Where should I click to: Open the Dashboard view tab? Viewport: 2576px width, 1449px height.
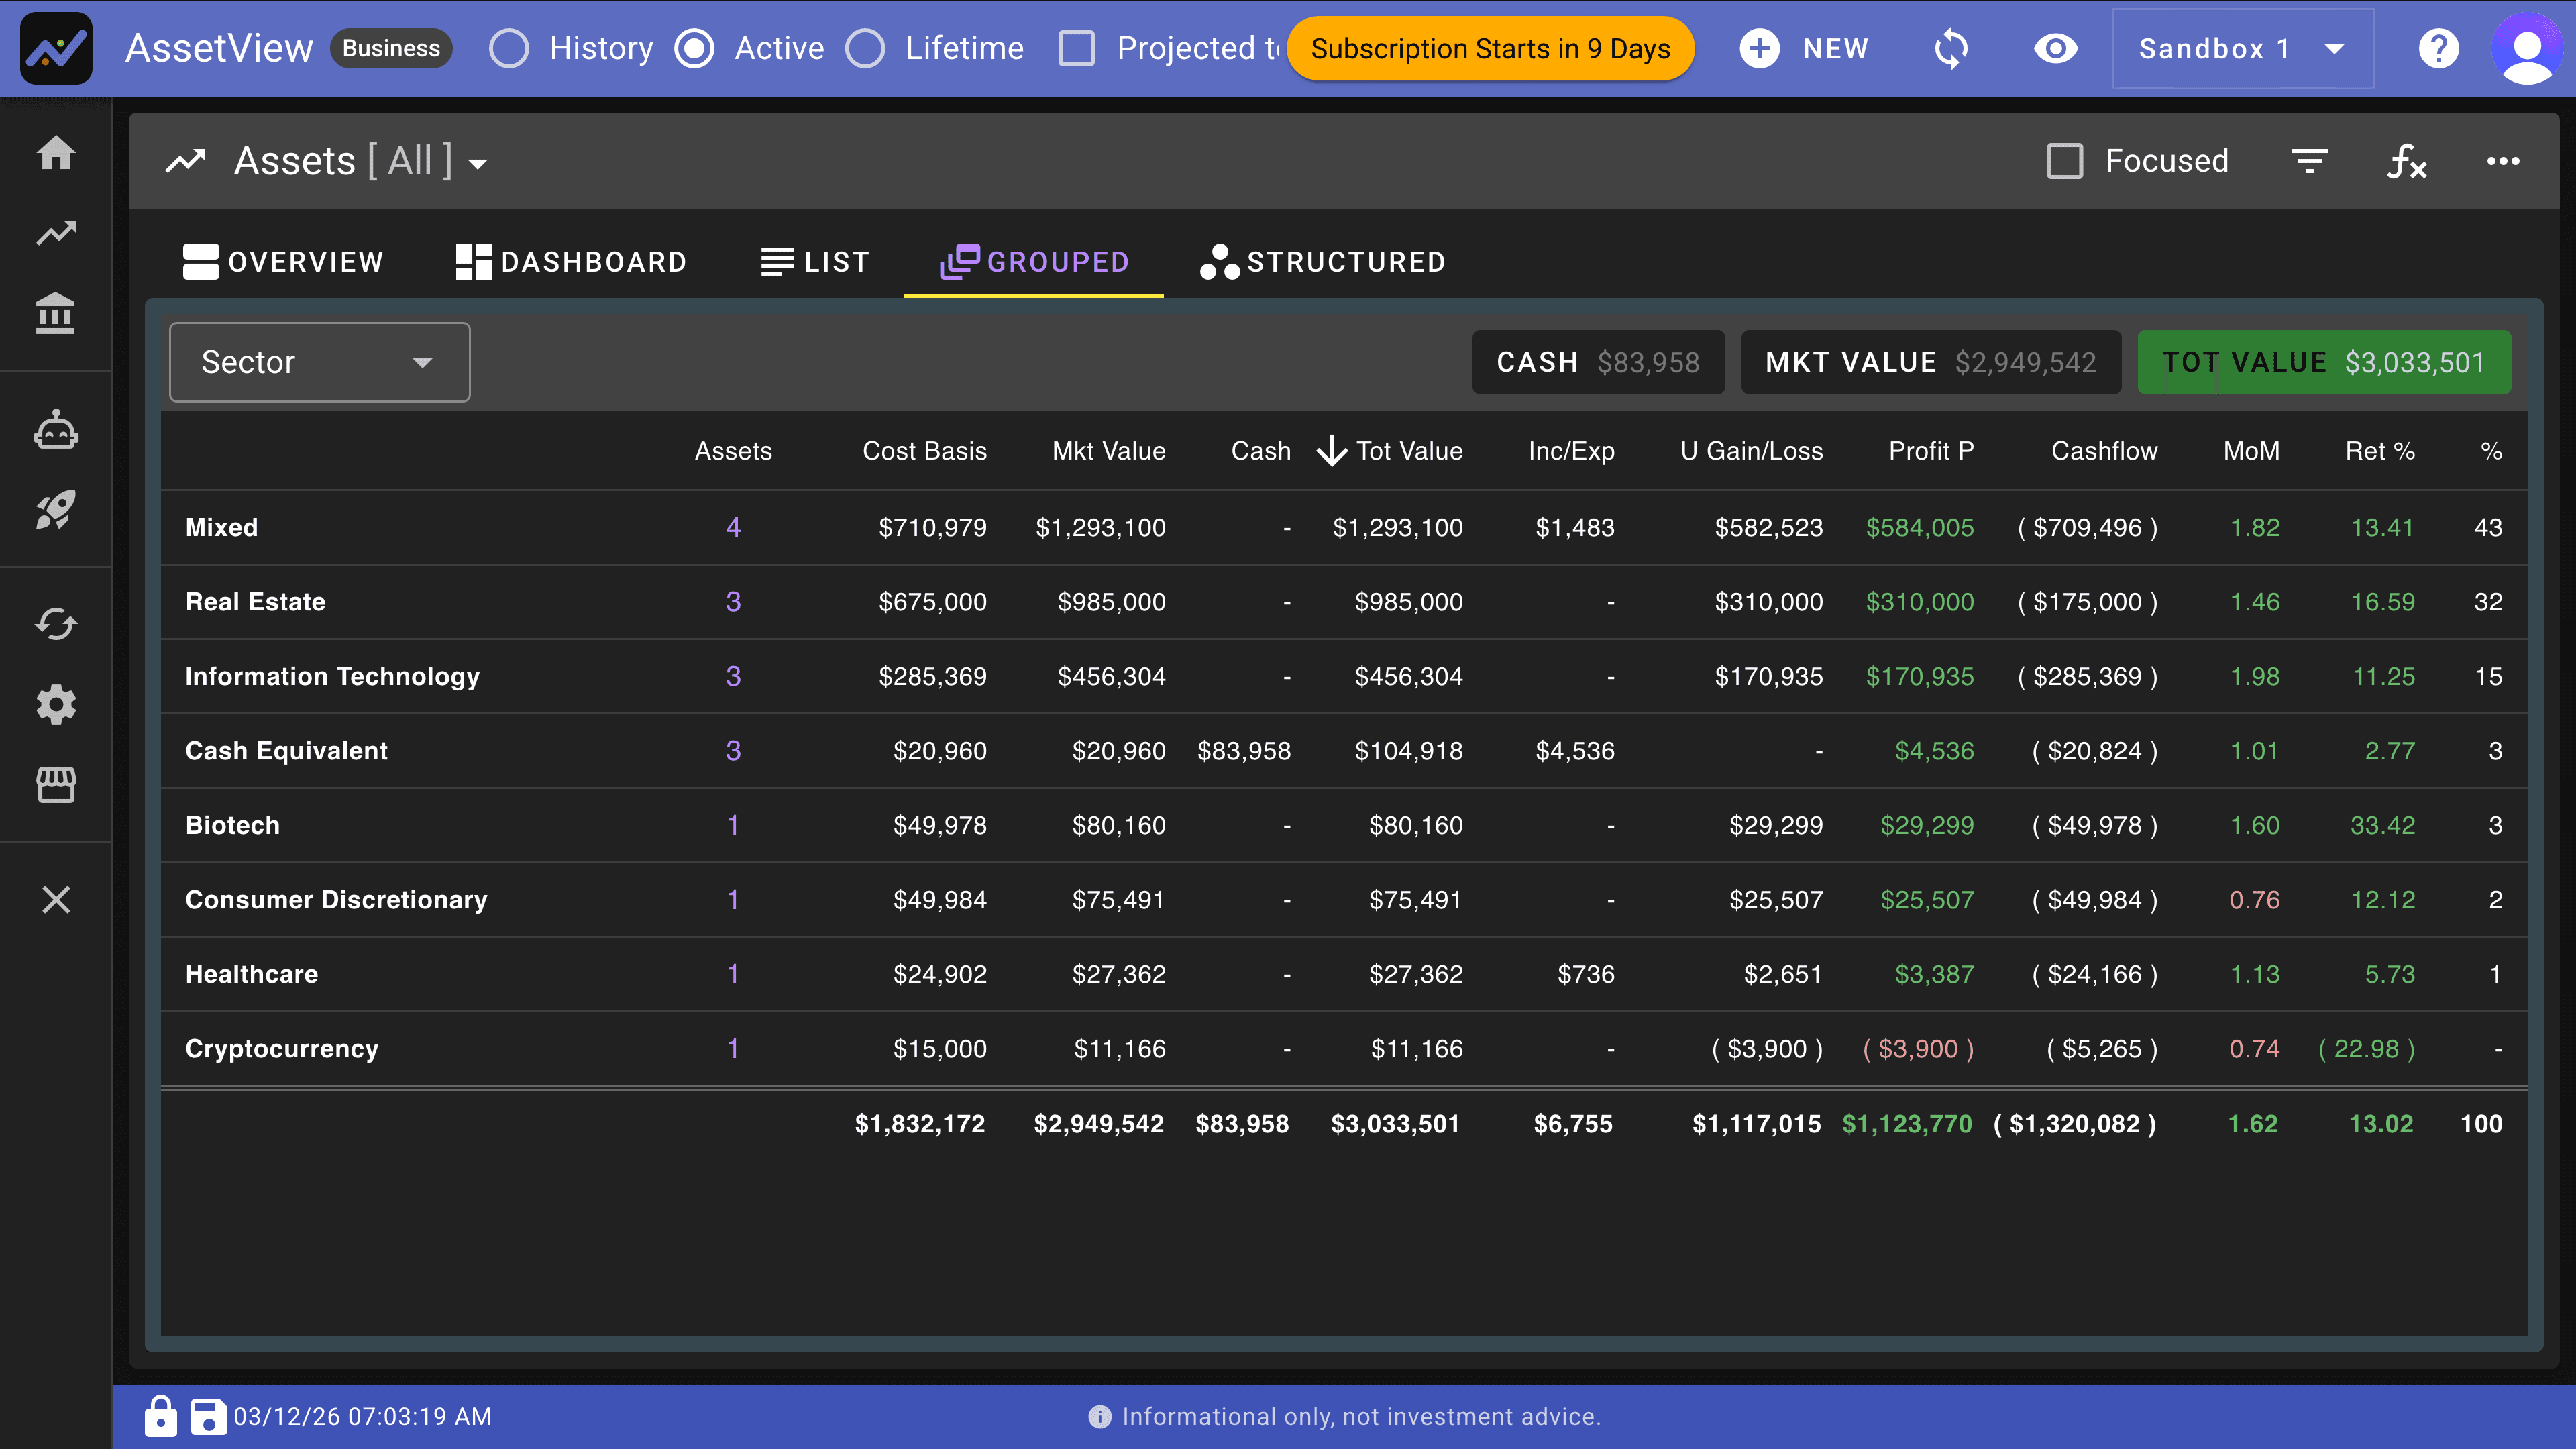570,262
